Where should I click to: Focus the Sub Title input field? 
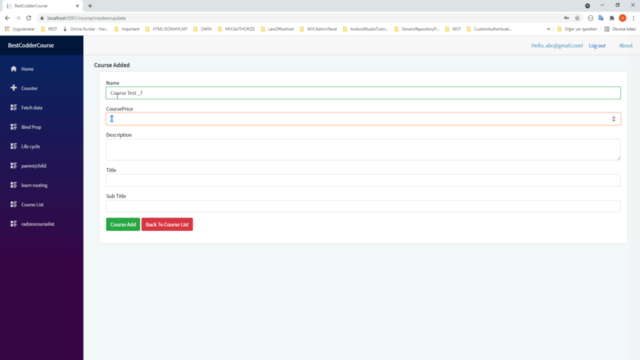pyautogui.click(x=363, y=206)
